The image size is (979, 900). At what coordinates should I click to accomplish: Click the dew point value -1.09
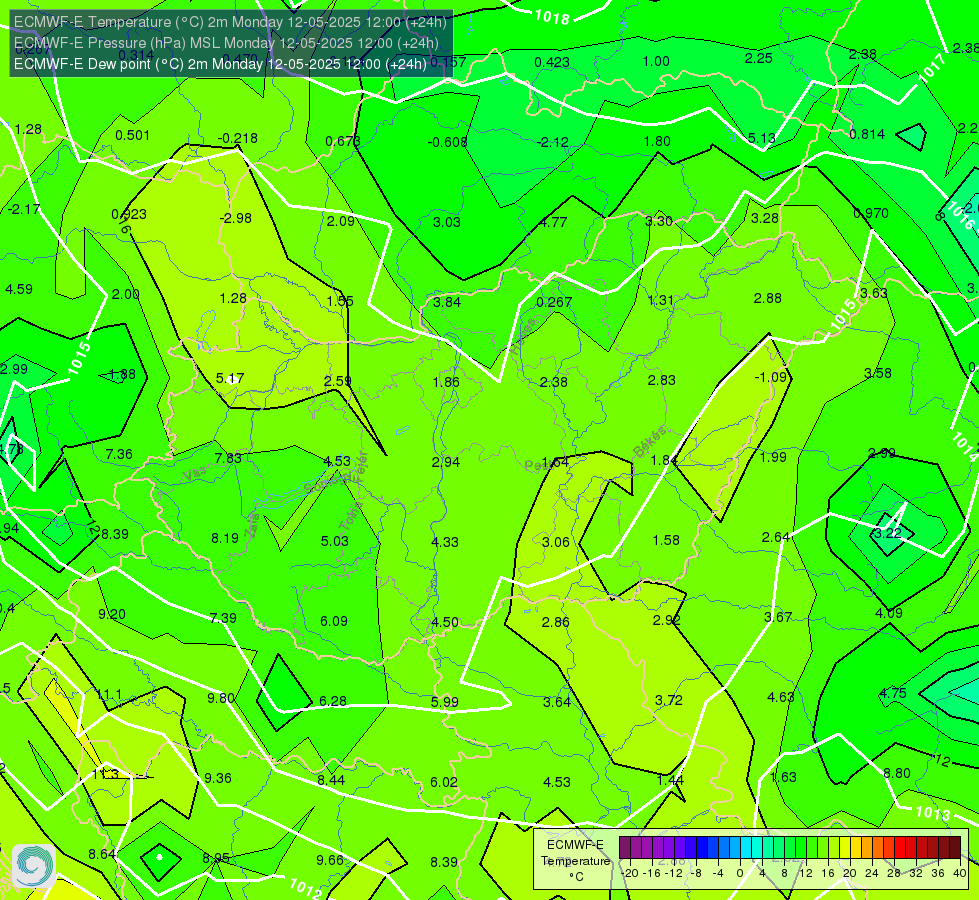(770, 377)
